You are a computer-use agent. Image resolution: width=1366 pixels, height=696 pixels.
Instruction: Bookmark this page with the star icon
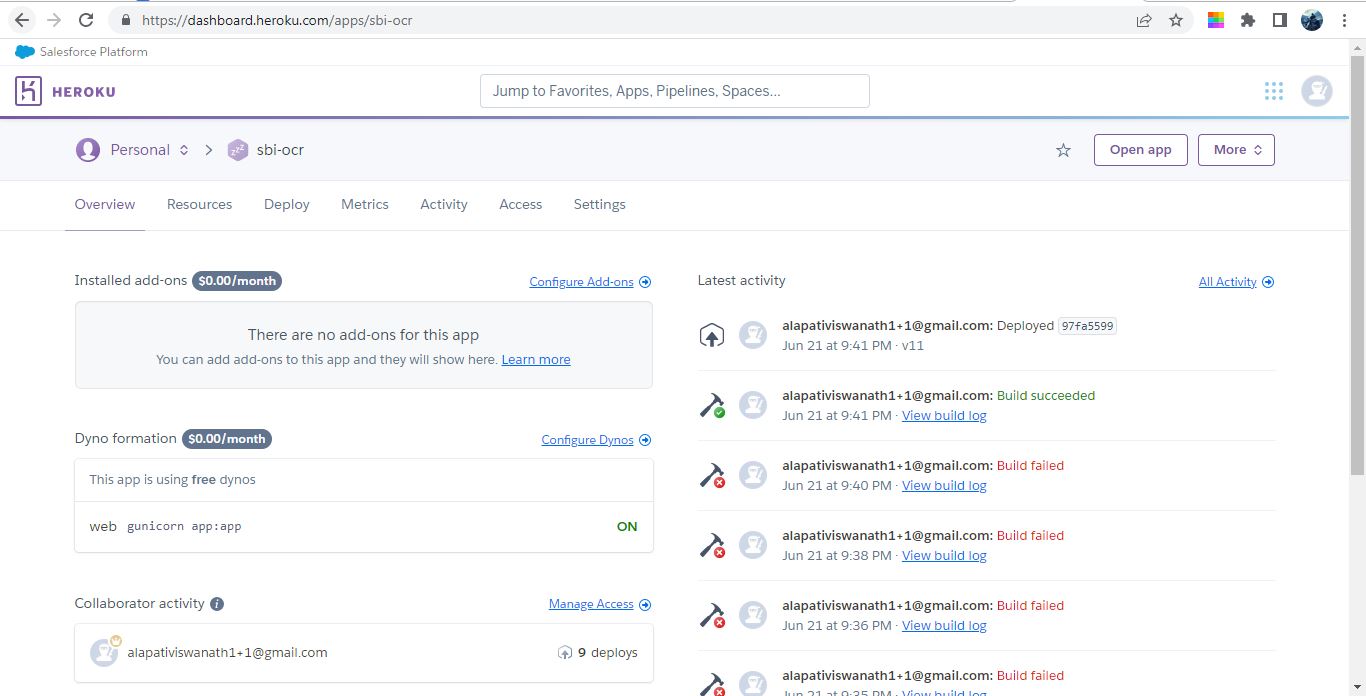(1176, 20)
